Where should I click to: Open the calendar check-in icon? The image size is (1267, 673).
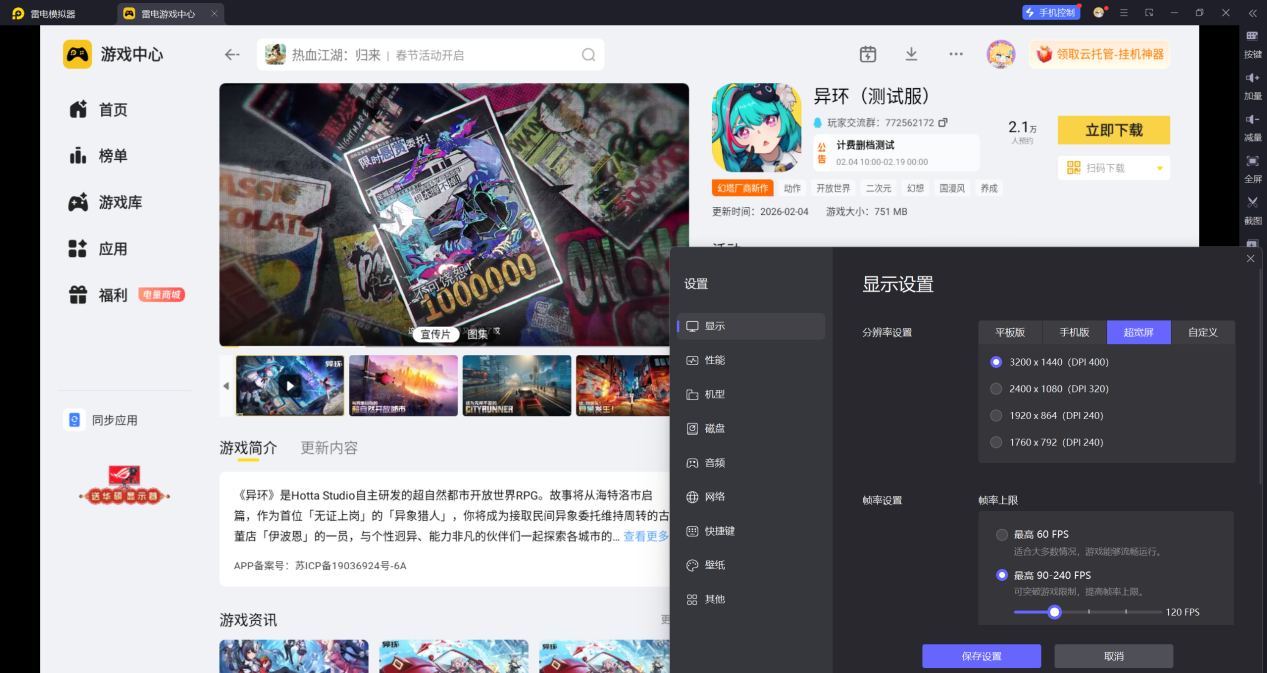(x=868, y=54)
